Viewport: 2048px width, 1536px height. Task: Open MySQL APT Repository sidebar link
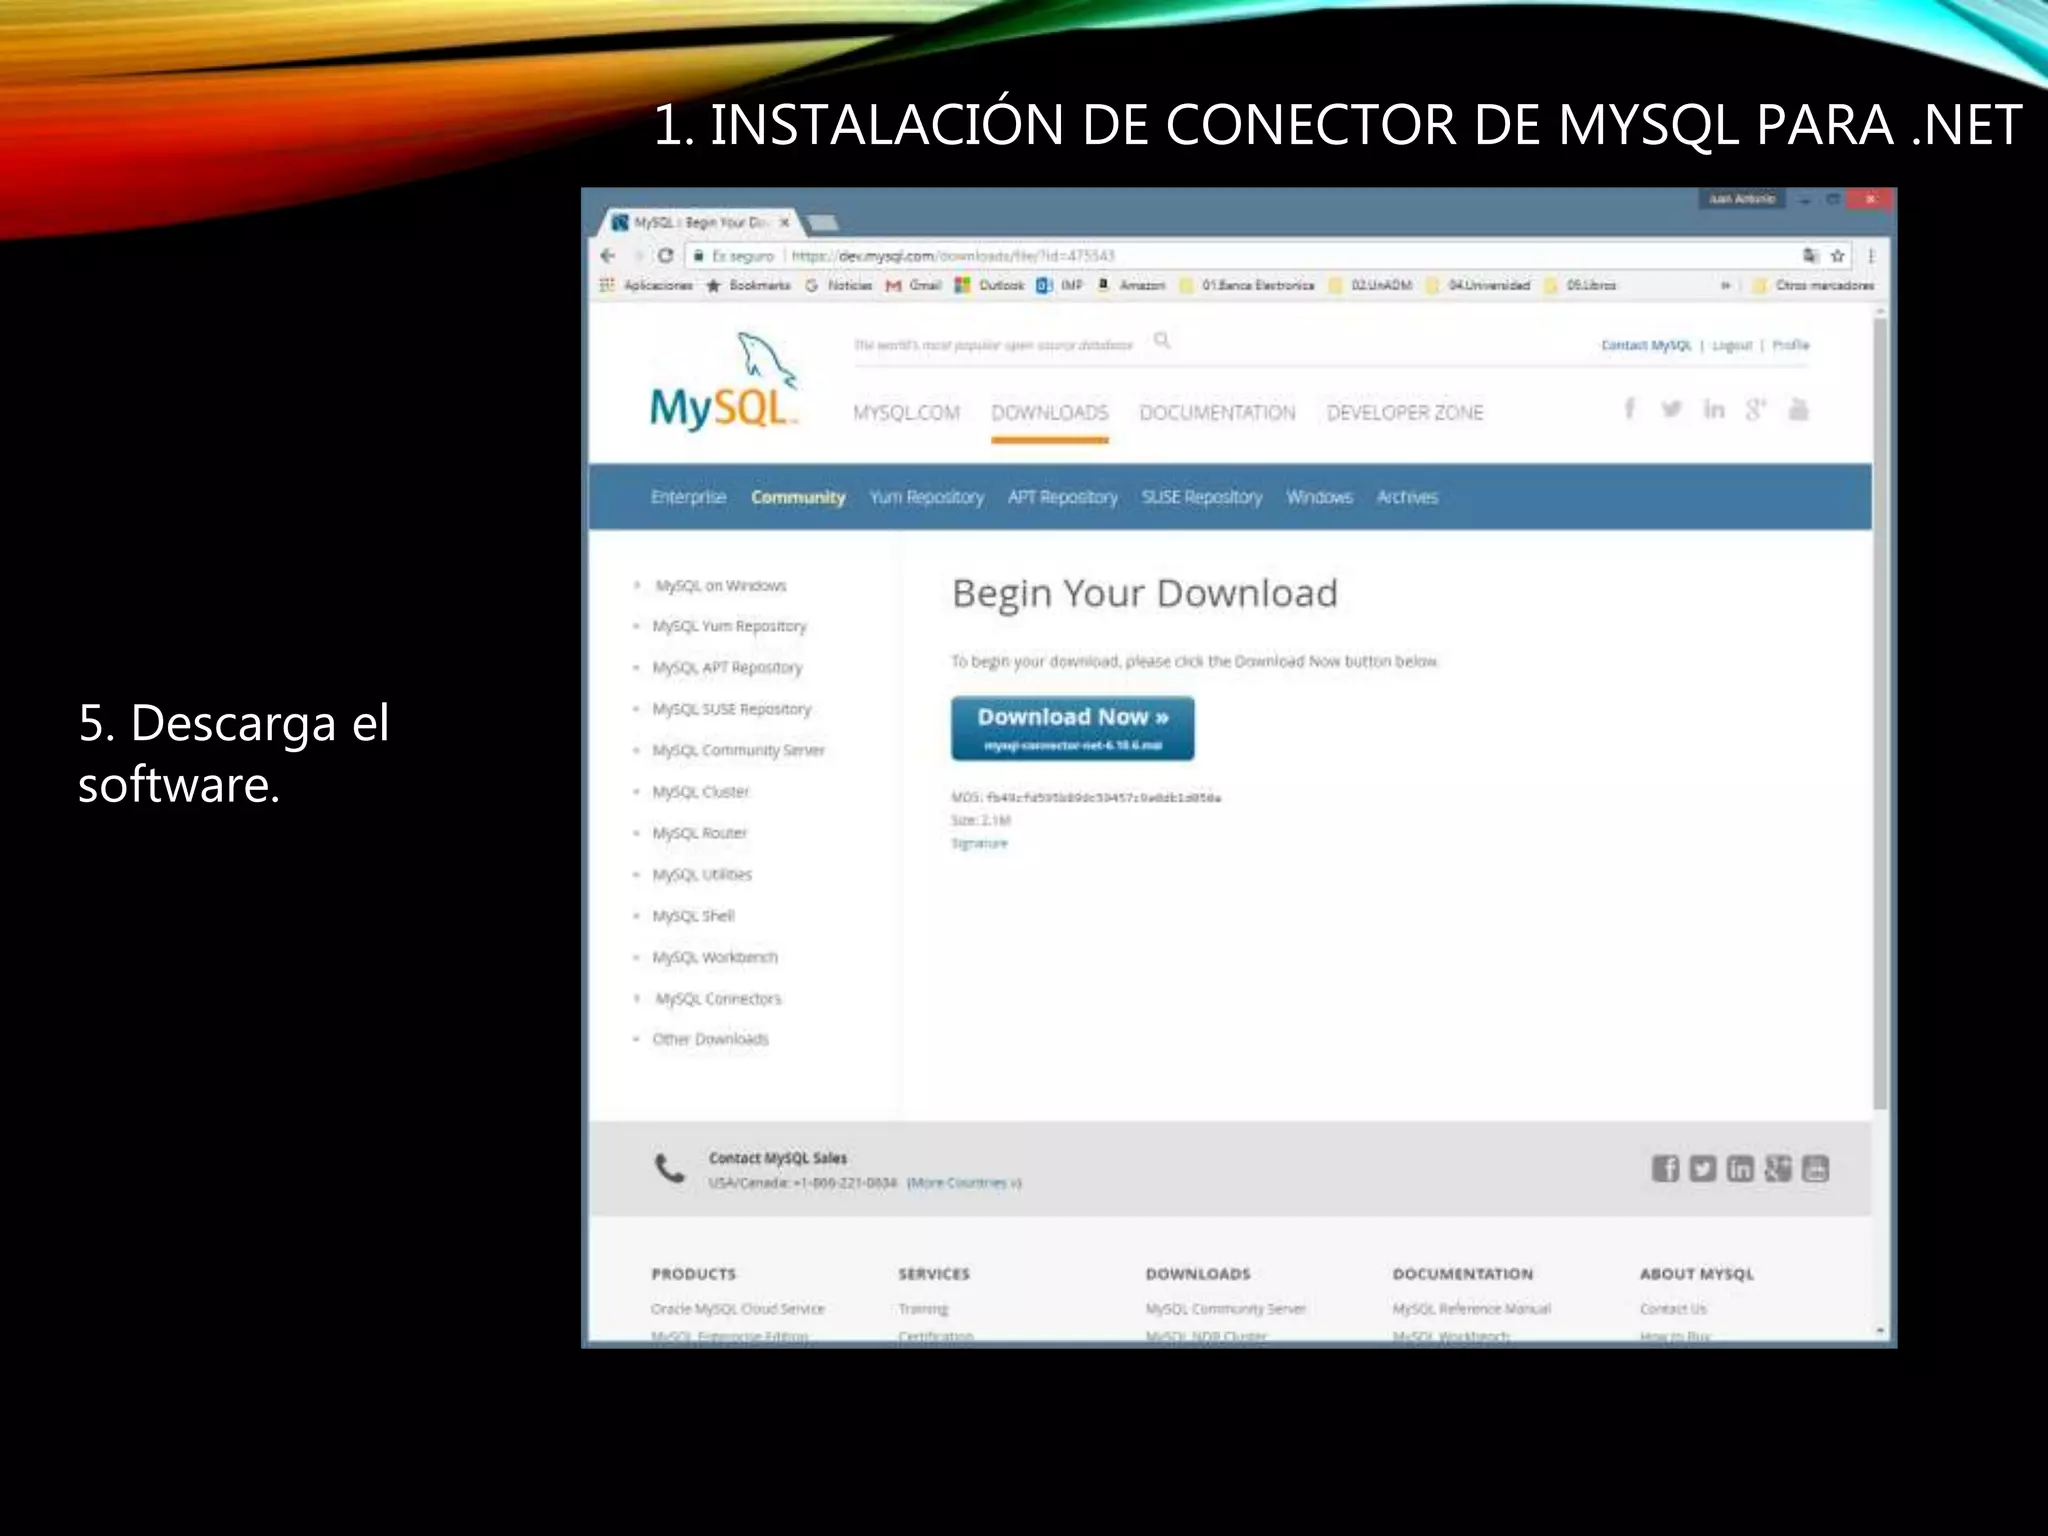point(727,668)
